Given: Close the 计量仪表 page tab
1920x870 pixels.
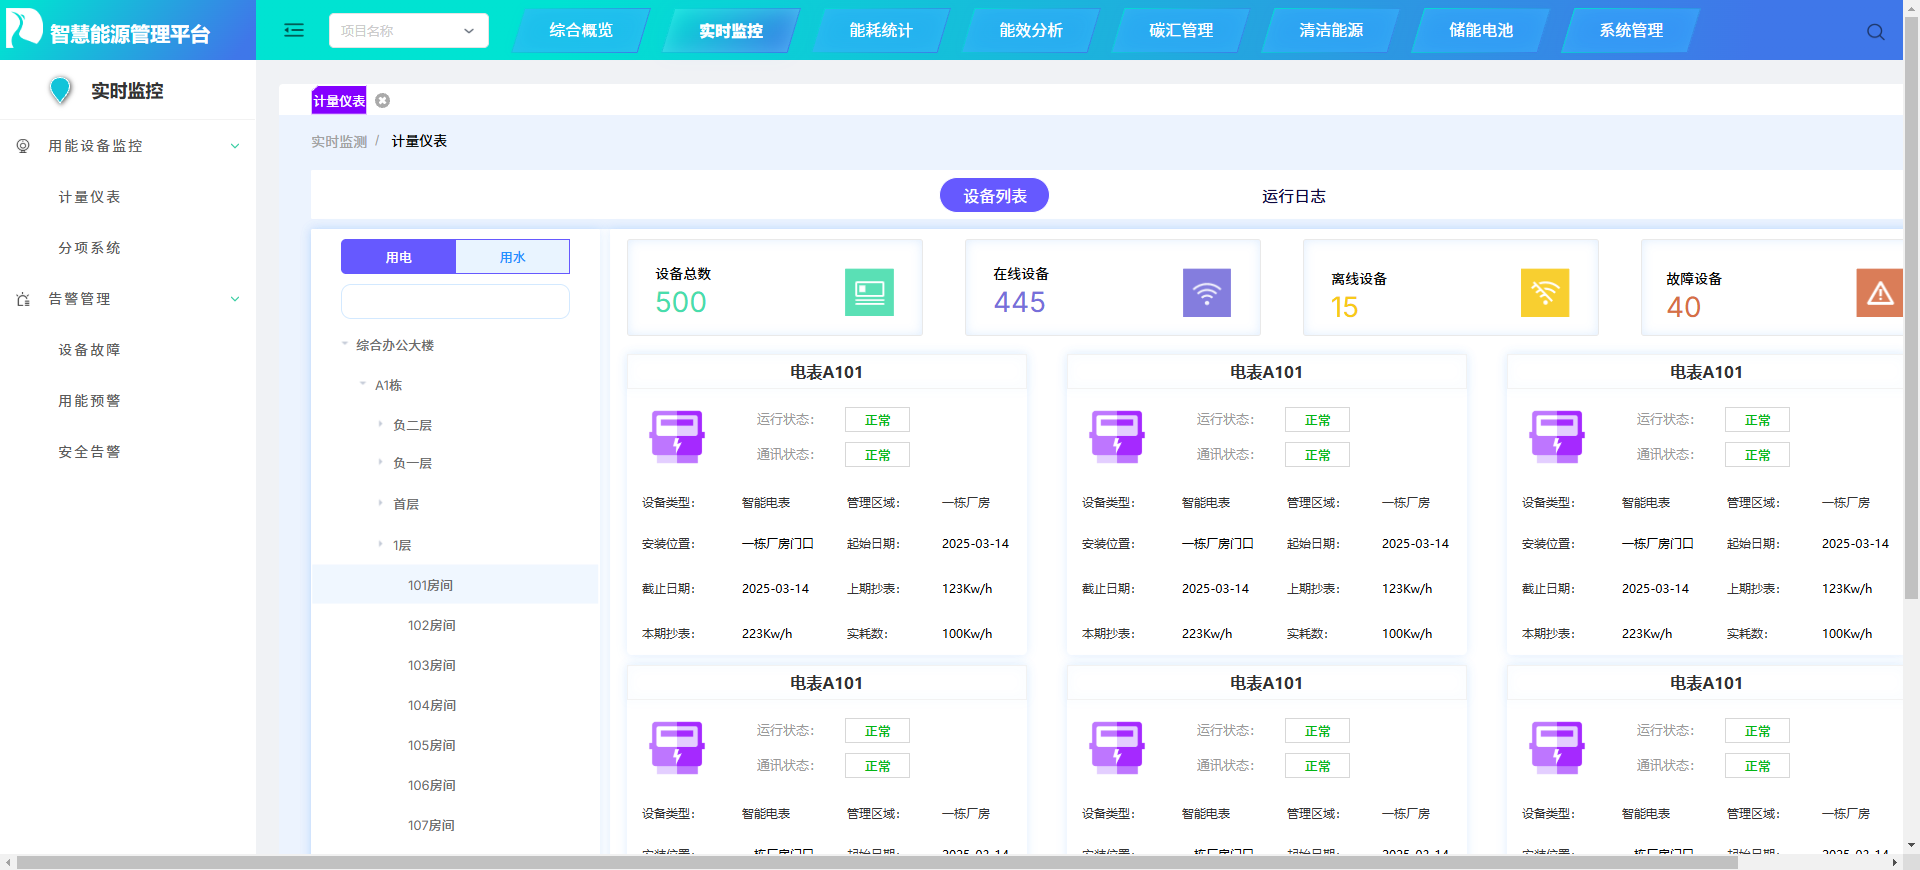Looking at the screenshot, I should pyautogui.click(x=382, y=100).
